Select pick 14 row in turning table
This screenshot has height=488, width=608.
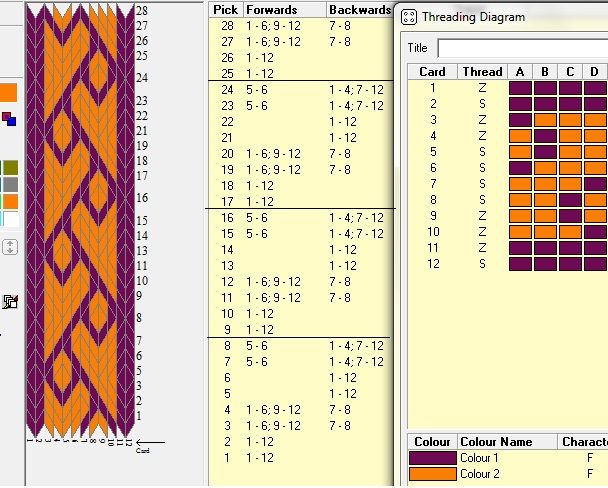click(301, 250)
